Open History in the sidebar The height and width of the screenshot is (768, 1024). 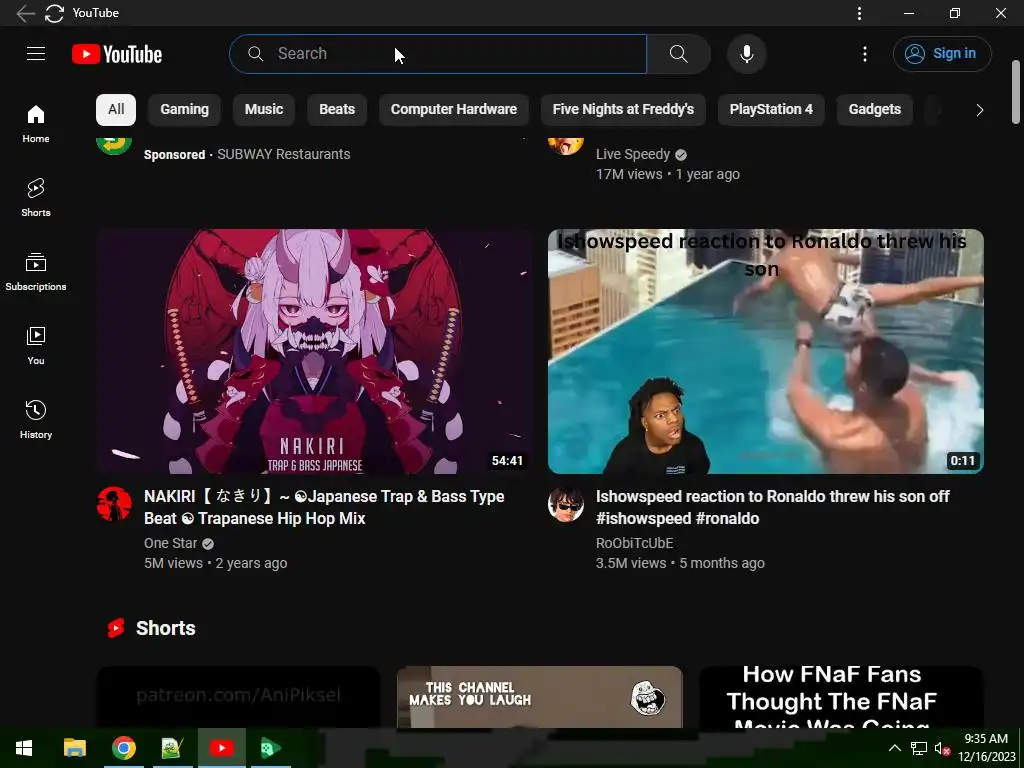[36, 419]
